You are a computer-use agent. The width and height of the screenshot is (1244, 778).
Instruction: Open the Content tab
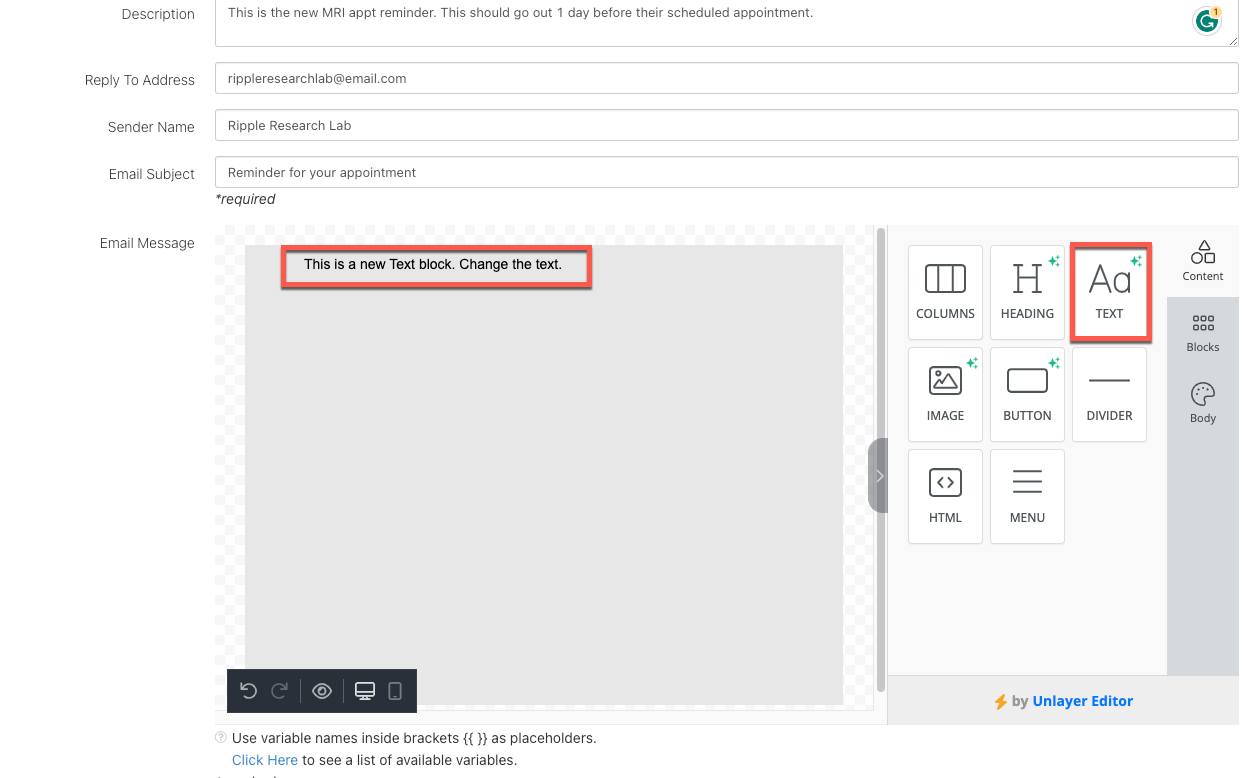click(x=1203, y=261)
